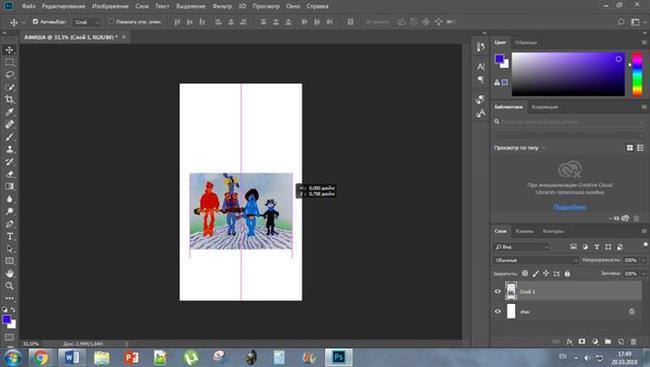Add a layer style with fx icon
650x367 pixels.
point(569,341)
